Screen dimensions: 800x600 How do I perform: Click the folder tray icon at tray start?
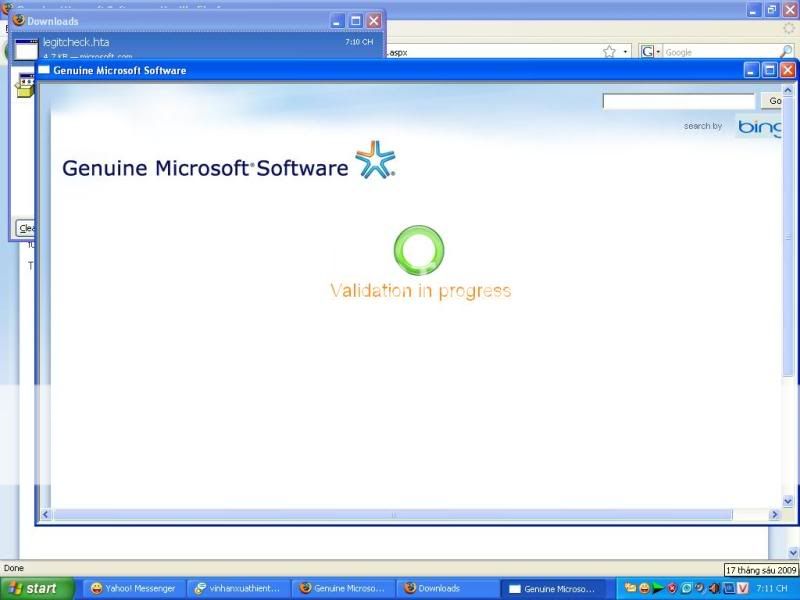(630, 588)
